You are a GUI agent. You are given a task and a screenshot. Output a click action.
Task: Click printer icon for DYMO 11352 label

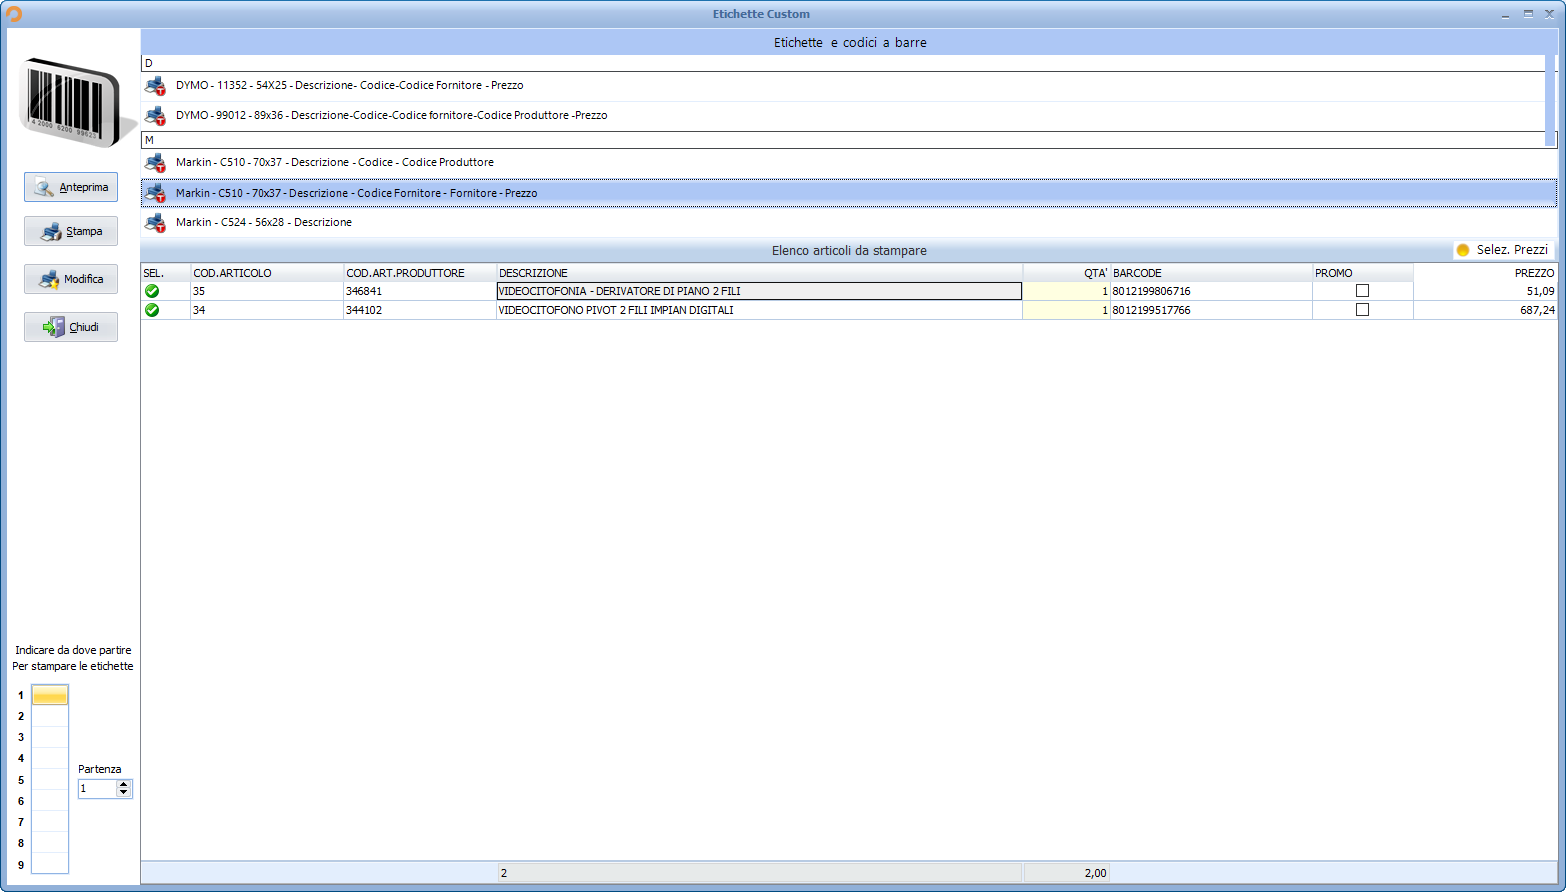[155, 86]
